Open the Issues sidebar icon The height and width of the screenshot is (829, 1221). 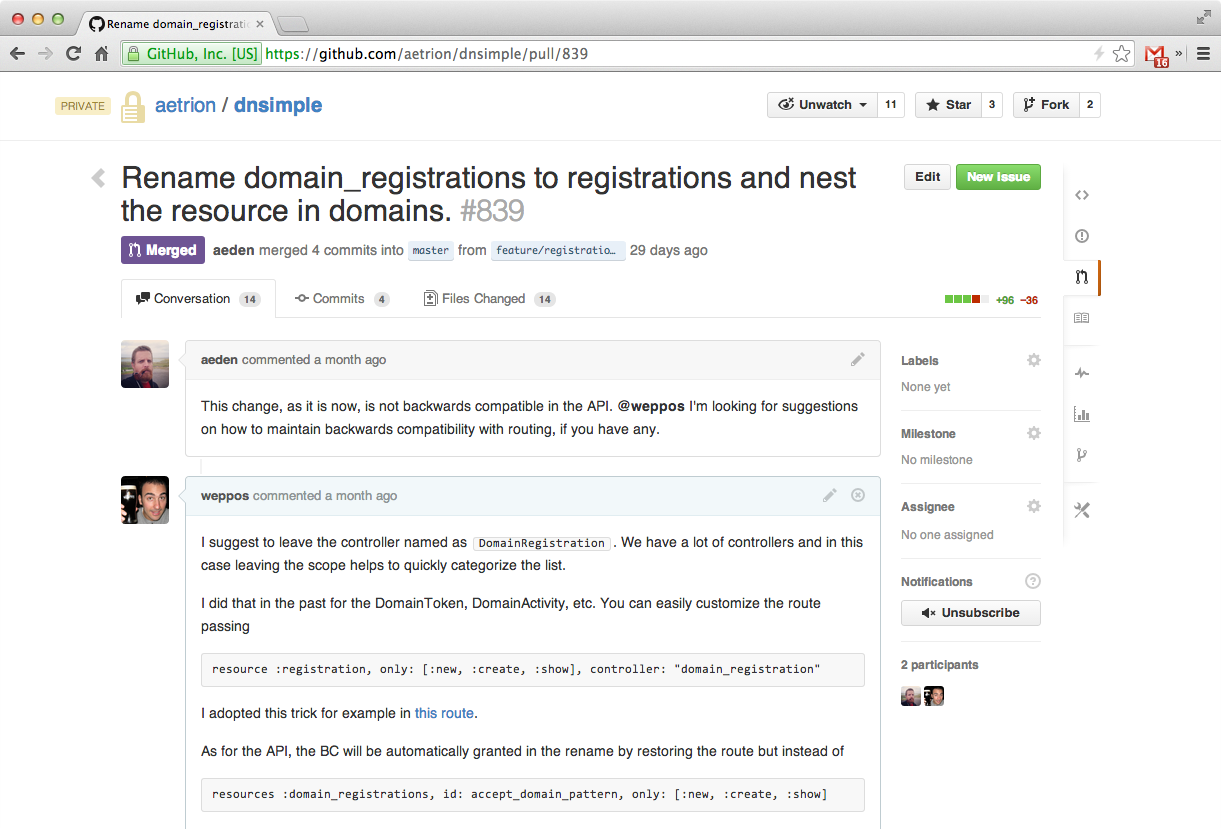tap(1082, 236)
